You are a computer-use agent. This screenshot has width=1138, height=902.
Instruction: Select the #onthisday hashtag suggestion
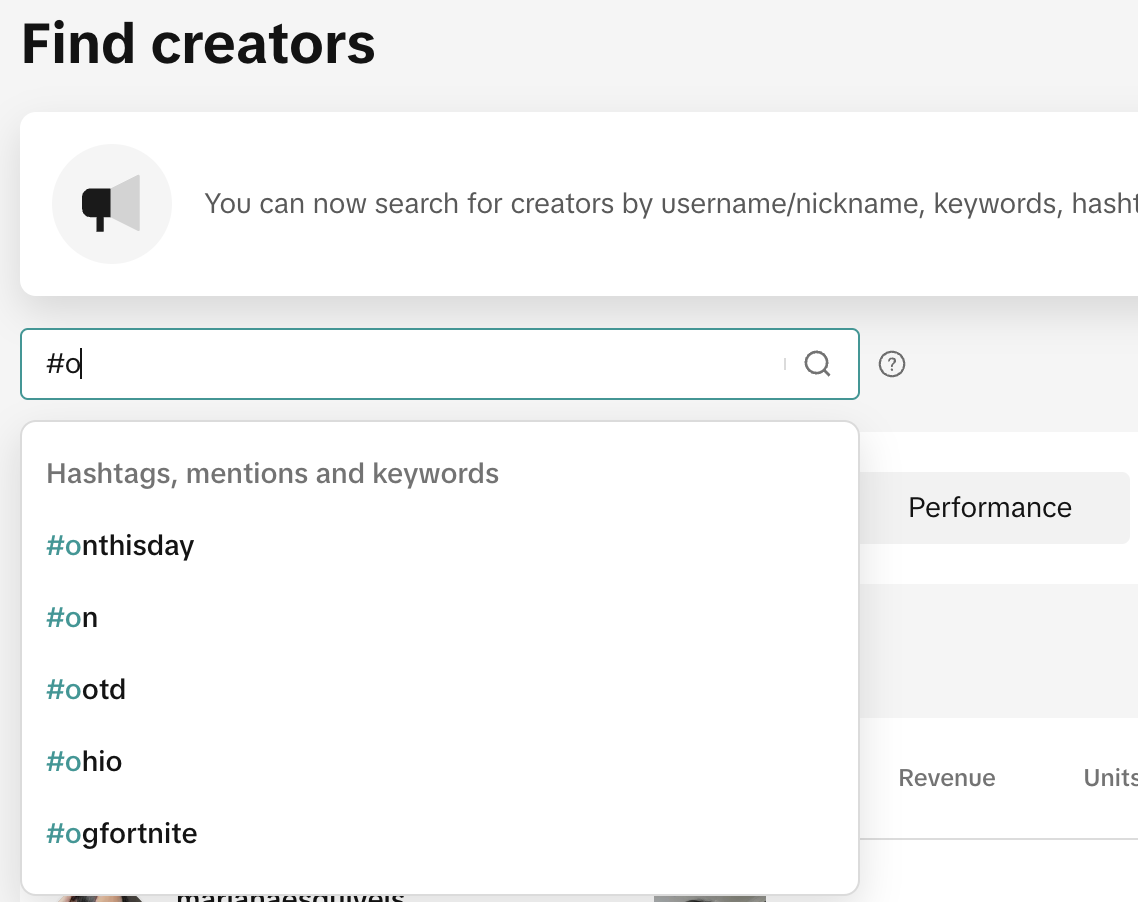click(x=120, y=546)
